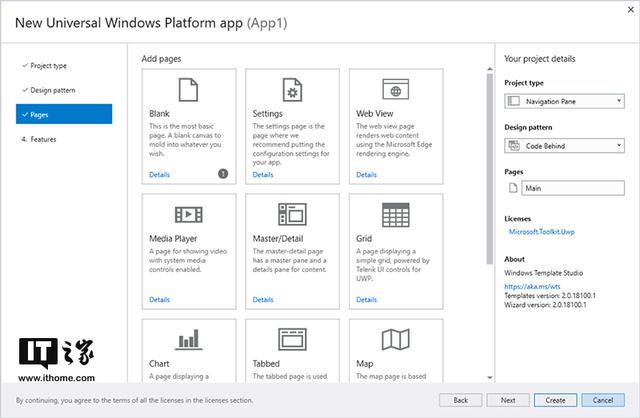640x418 pixels.
Task: Select the Chart page bar icon
Action: tap(189, 340)
